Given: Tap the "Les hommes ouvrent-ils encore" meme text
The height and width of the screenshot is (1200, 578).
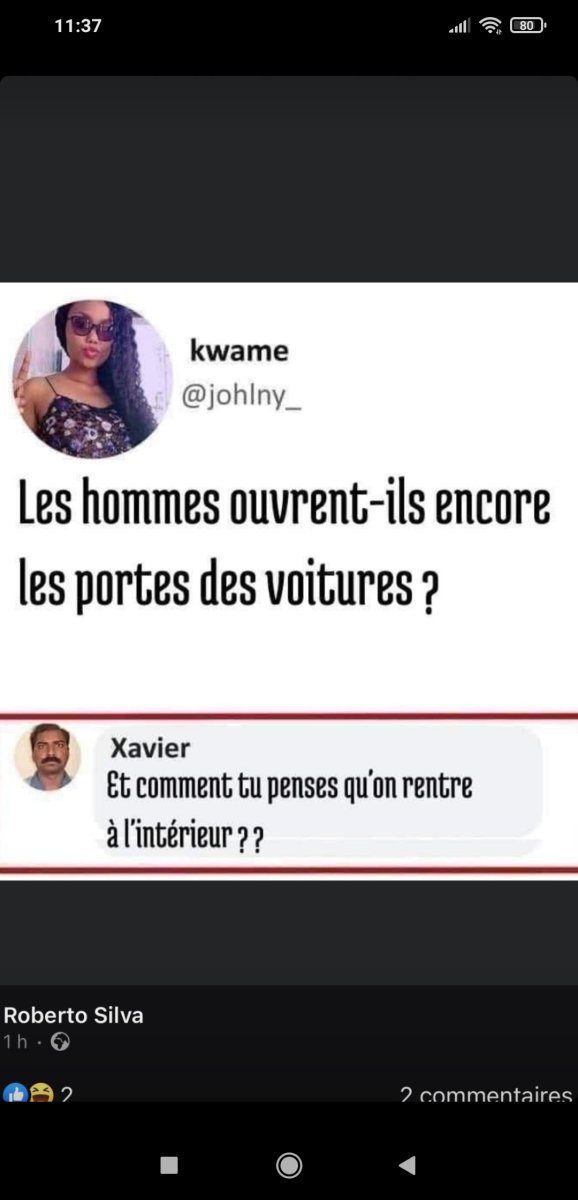Looking at the screenshot, I should pos(285,506).
